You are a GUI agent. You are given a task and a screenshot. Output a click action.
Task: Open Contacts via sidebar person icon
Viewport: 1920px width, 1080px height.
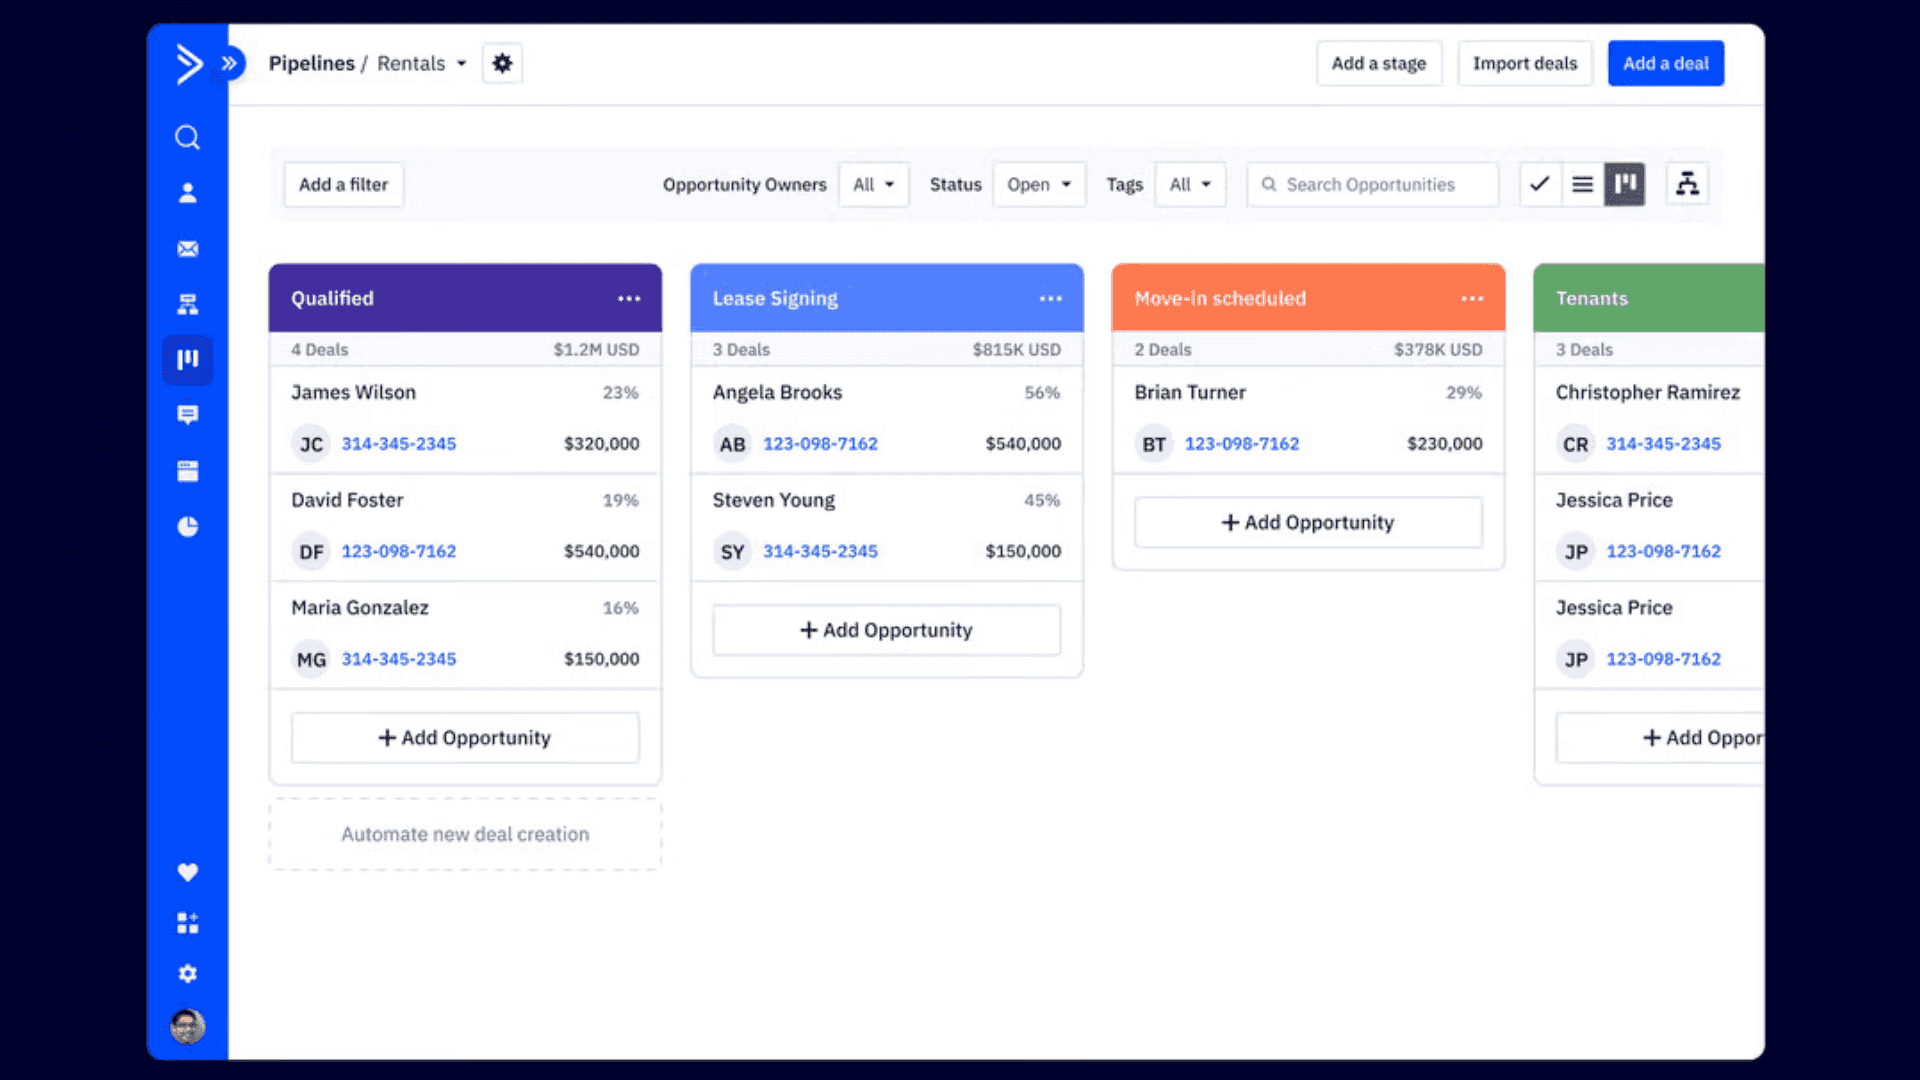click(x=188, y=193)
